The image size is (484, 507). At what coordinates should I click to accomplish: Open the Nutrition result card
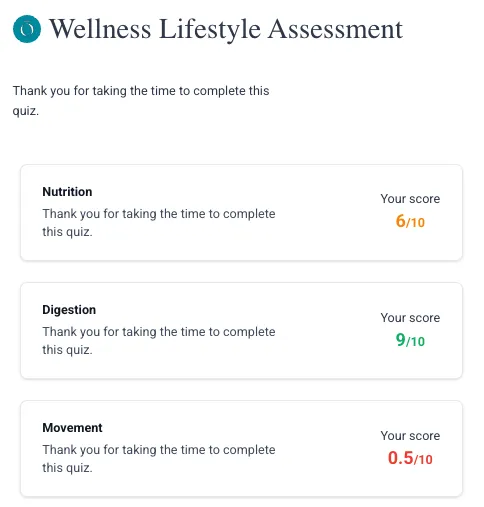point(241,212)
